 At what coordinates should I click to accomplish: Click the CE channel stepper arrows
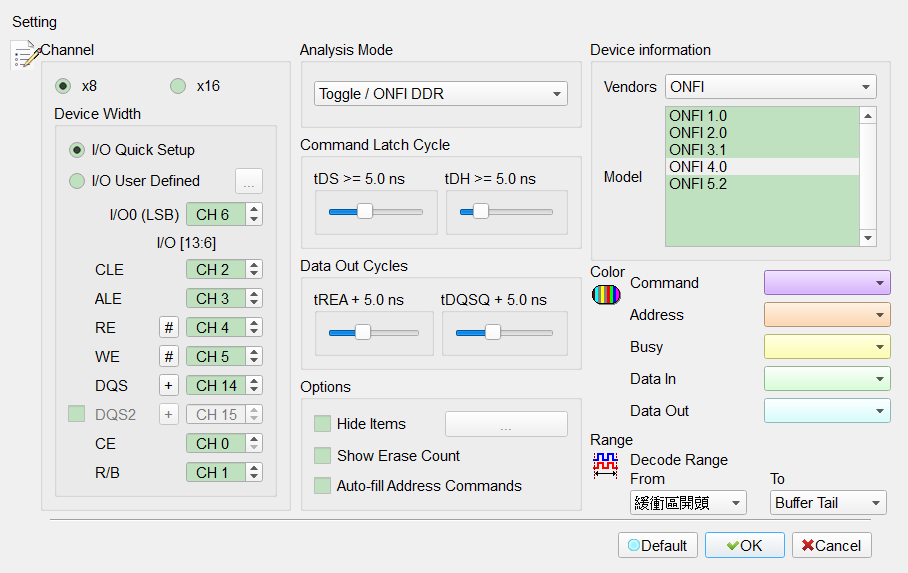254,443
